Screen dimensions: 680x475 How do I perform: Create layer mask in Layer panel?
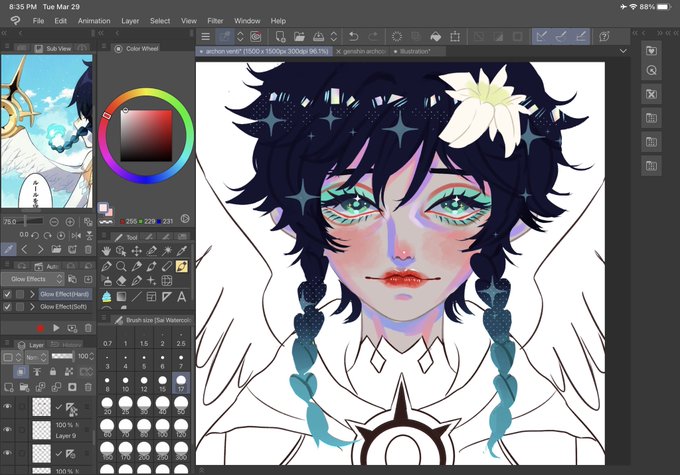[x=72, y=387]
